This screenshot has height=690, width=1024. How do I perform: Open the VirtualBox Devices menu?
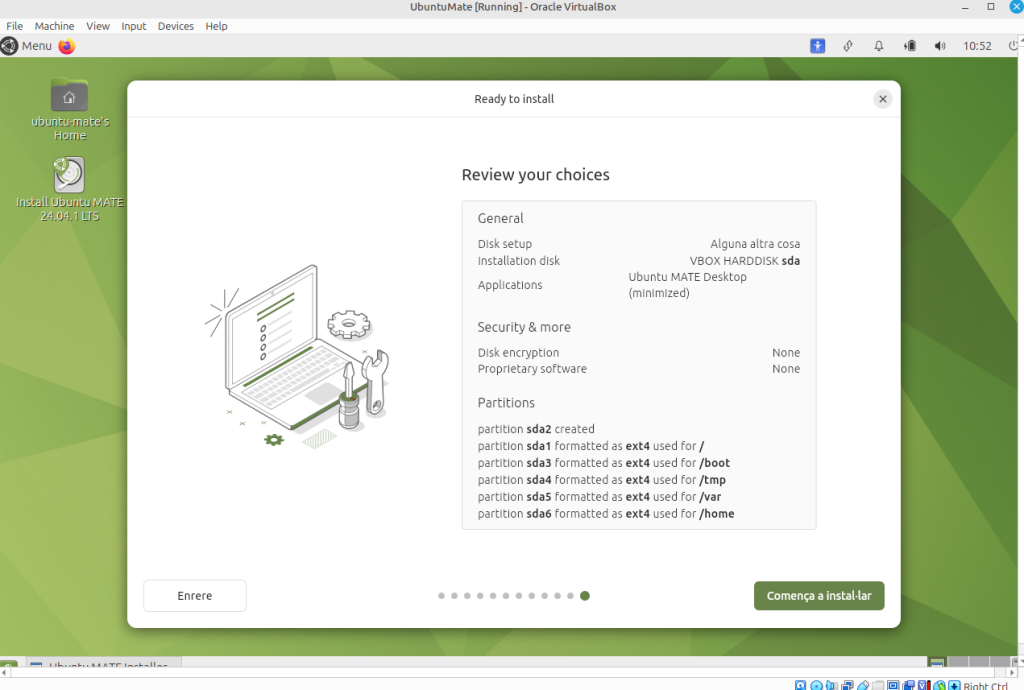176,26
